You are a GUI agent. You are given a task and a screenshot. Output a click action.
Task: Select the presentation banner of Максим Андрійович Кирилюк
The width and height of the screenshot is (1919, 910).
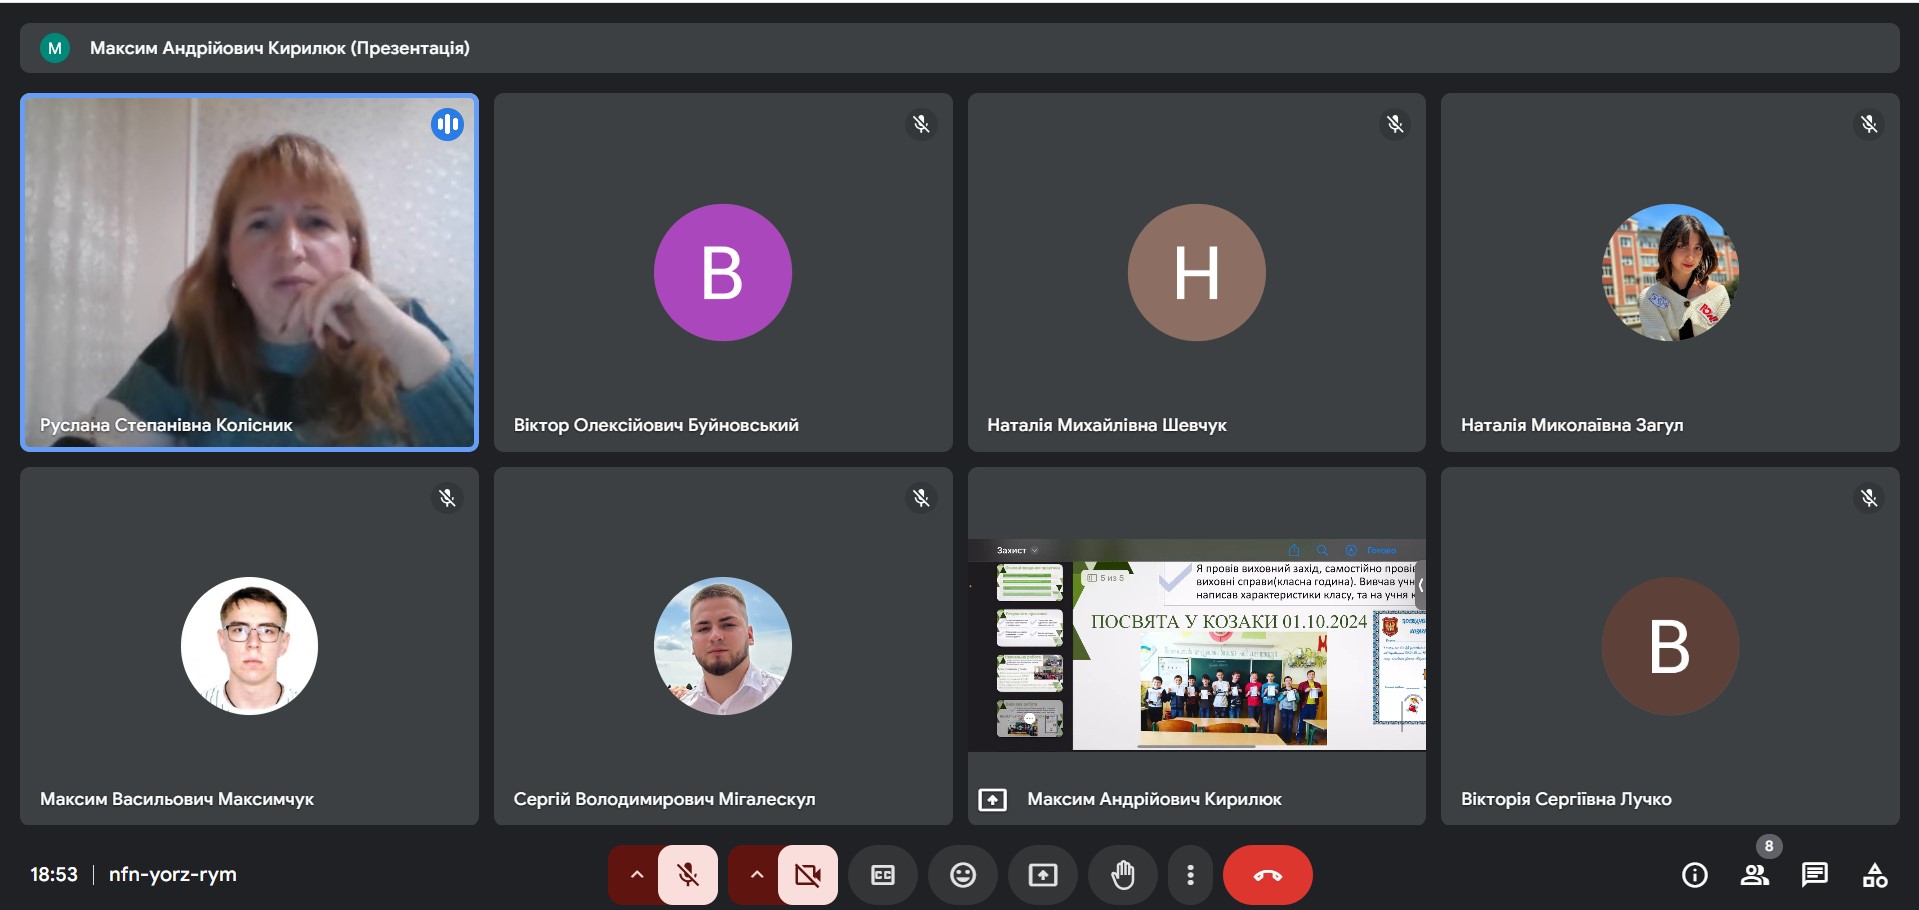959,48
